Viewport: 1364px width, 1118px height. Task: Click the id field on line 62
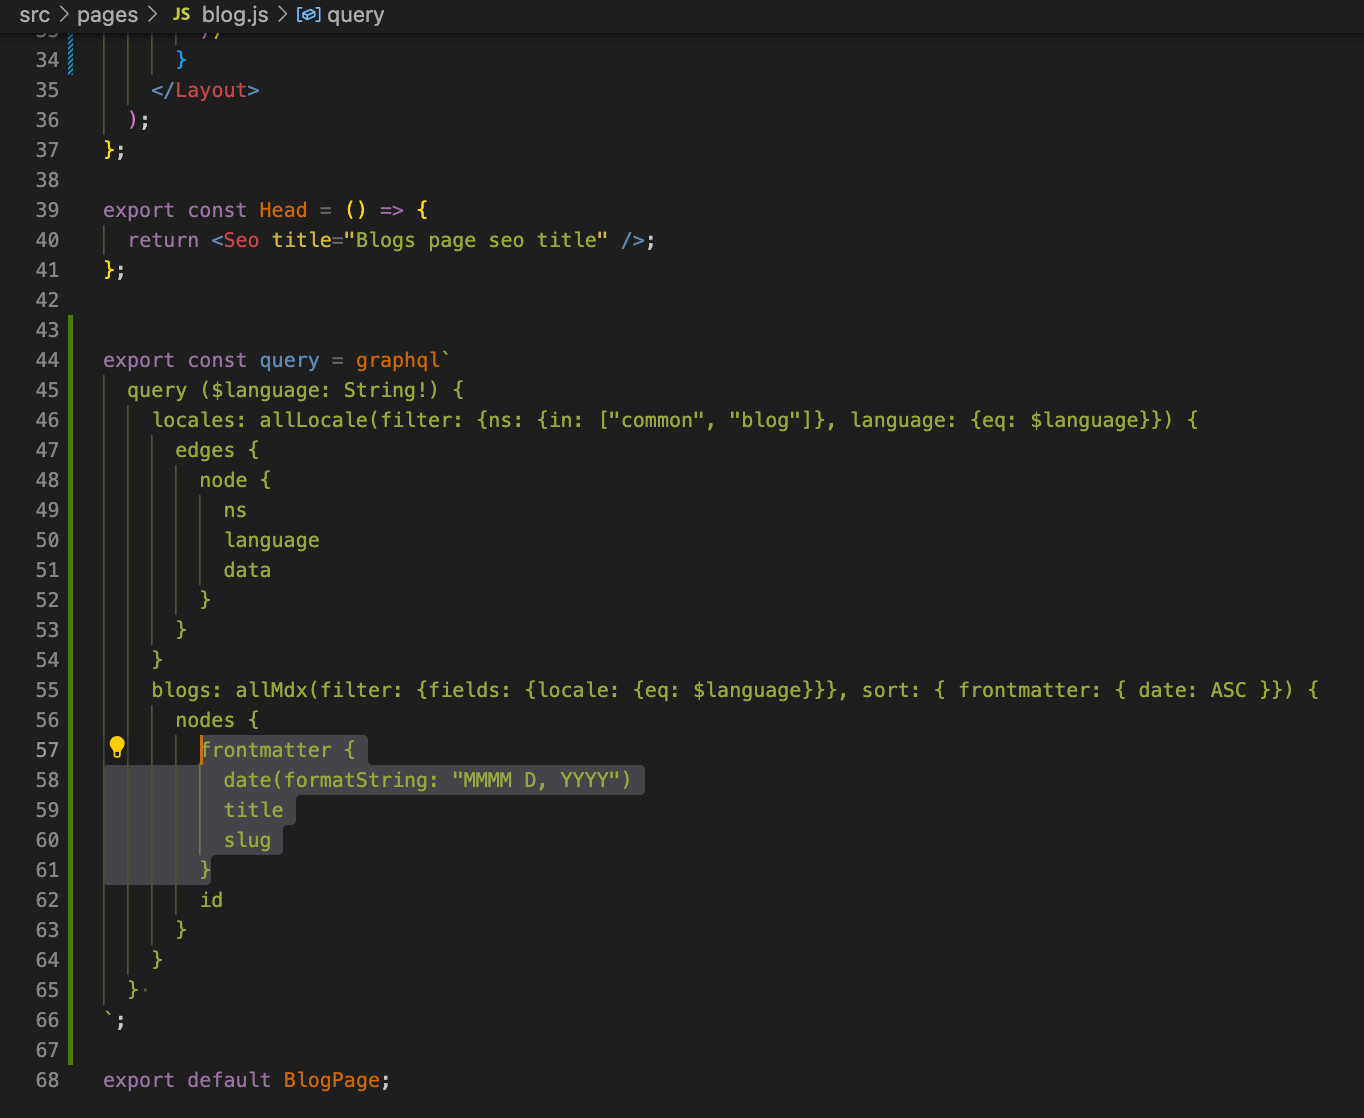pyautogui.click(x=211, y=900)
